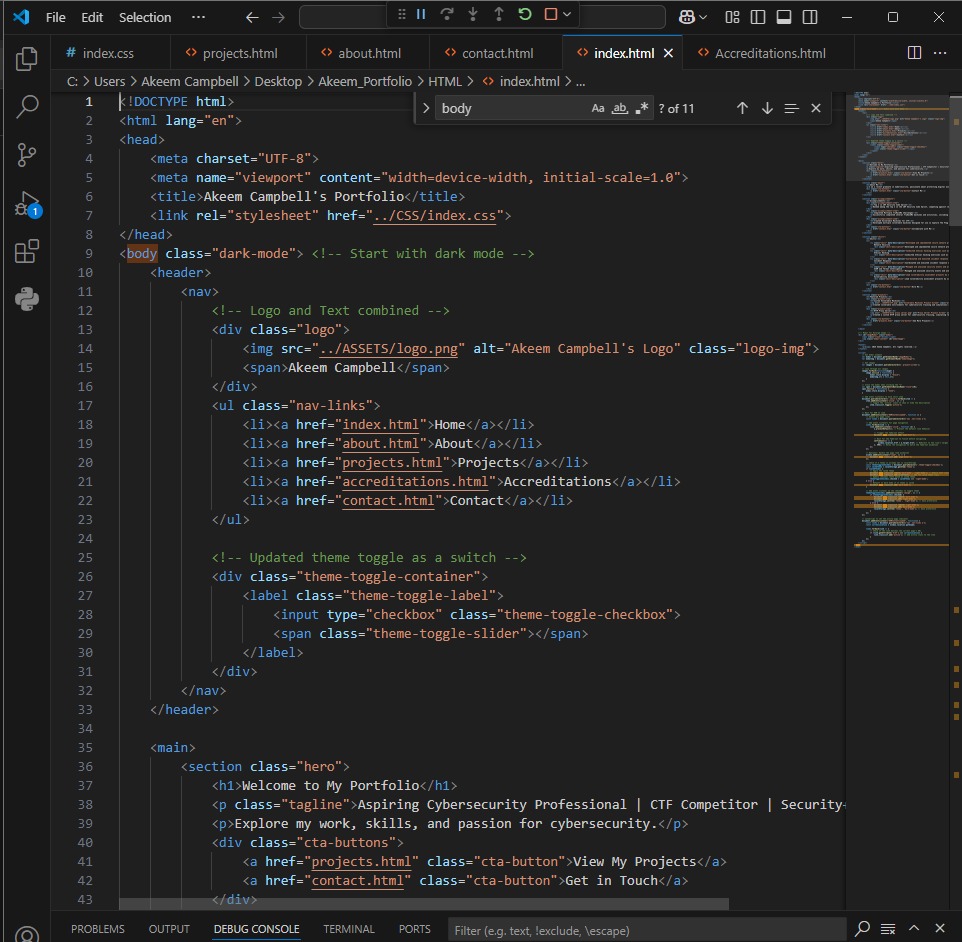Click the HTML folder breadcrumb

point(444,82)
